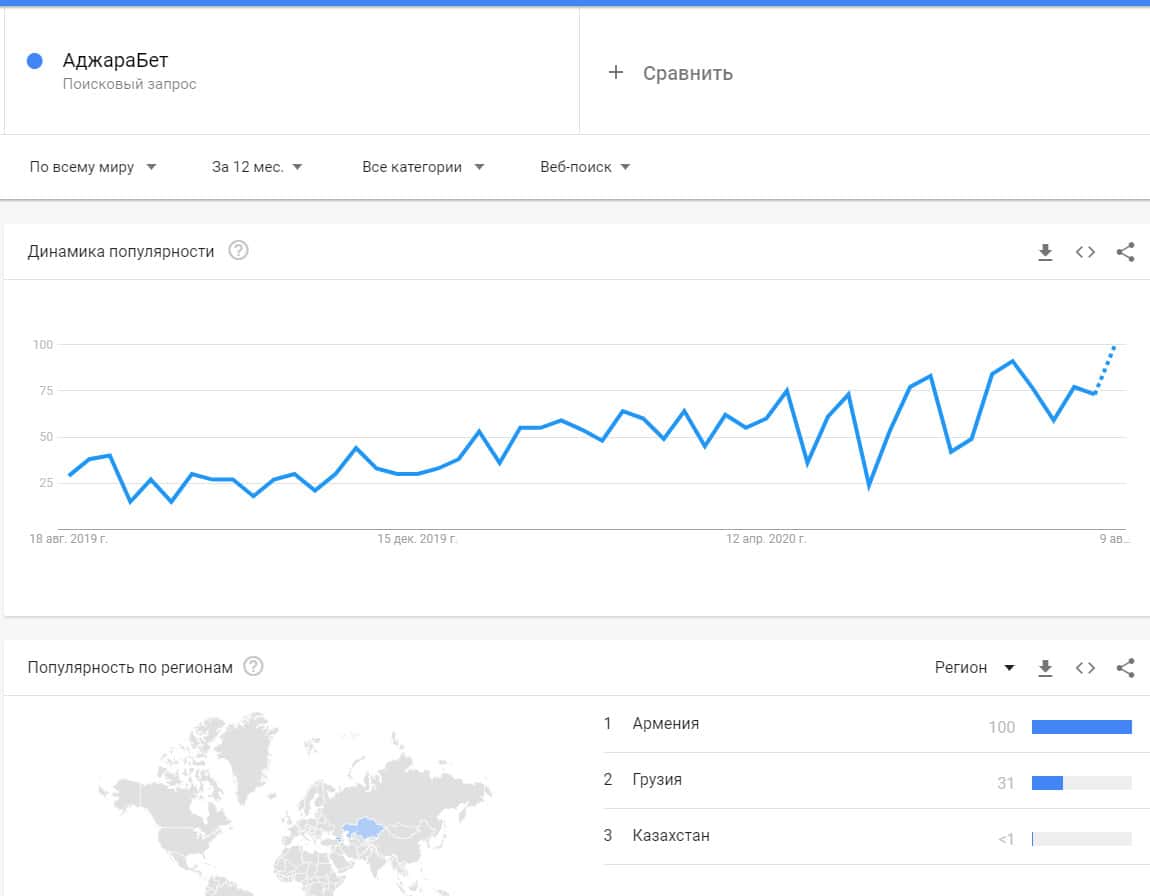Viewport: 1150px width, 896px height.
Task: Download the regional popularity data
Action: (x=1045, y=668)
